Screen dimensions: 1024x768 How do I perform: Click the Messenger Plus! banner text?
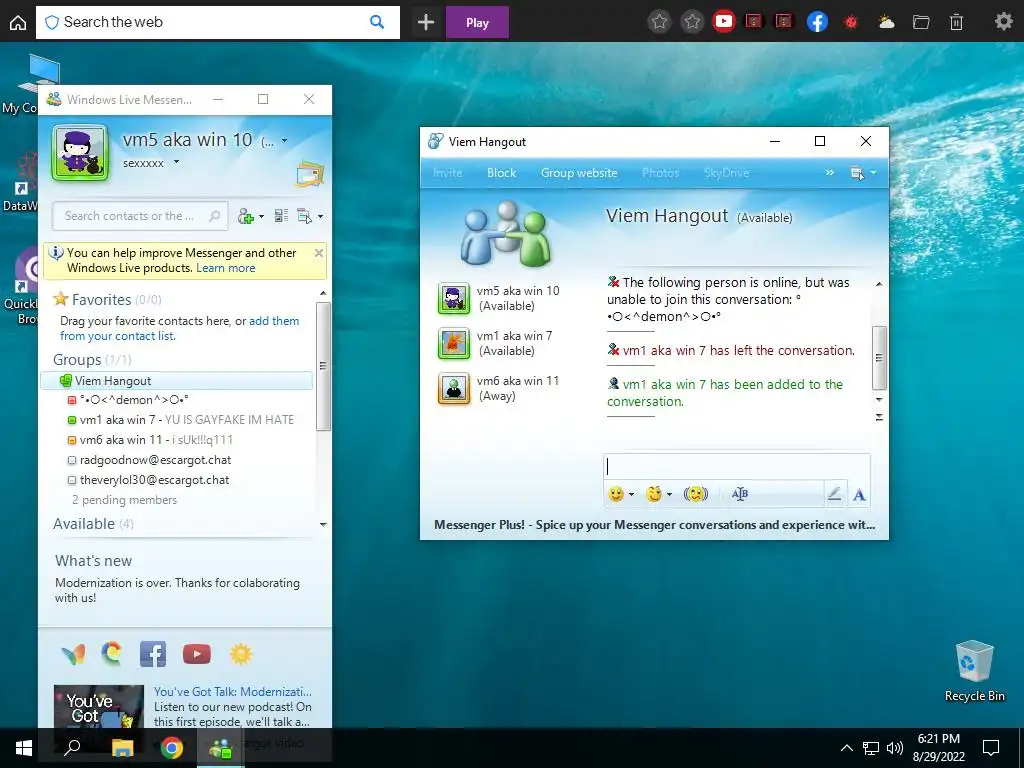(x=654, y=525)
